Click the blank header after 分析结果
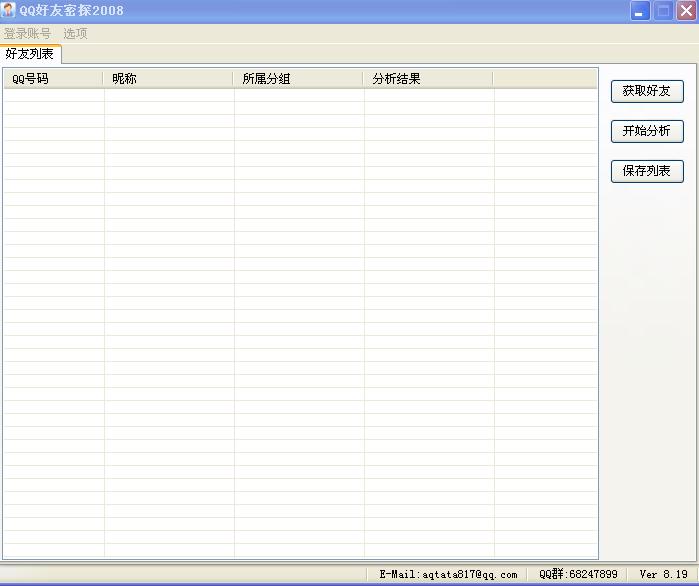The image size is (699, 586). click(544, 79)
